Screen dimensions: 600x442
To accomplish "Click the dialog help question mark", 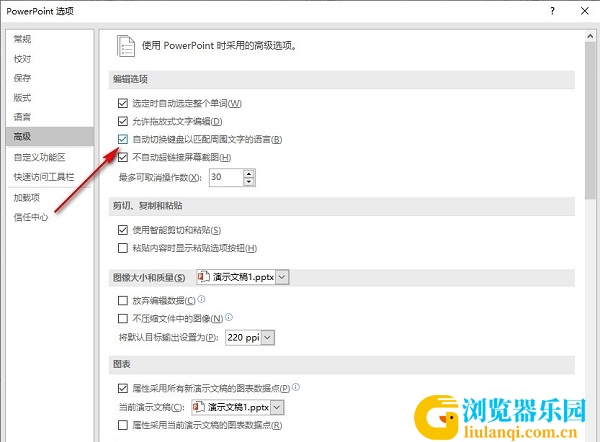I will pos(552,11).
